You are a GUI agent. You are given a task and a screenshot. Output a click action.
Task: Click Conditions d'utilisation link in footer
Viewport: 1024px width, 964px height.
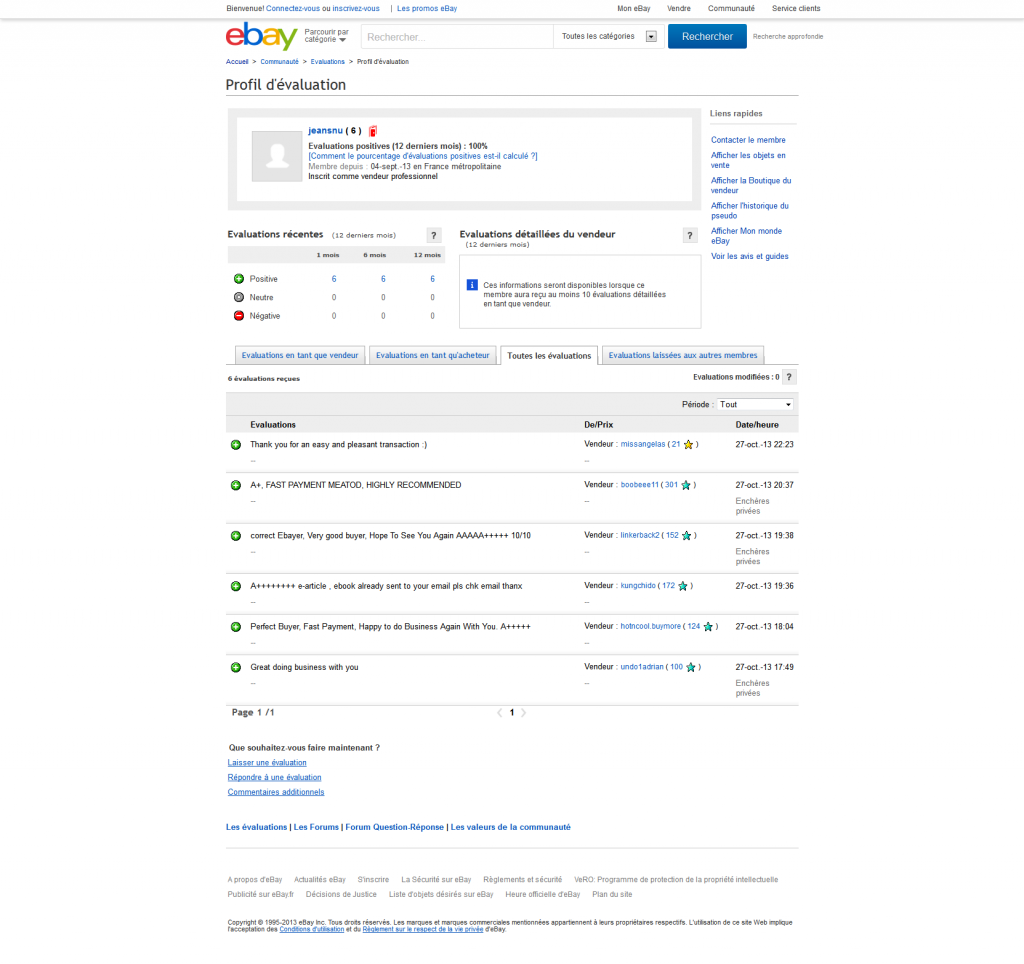[312, 929]
